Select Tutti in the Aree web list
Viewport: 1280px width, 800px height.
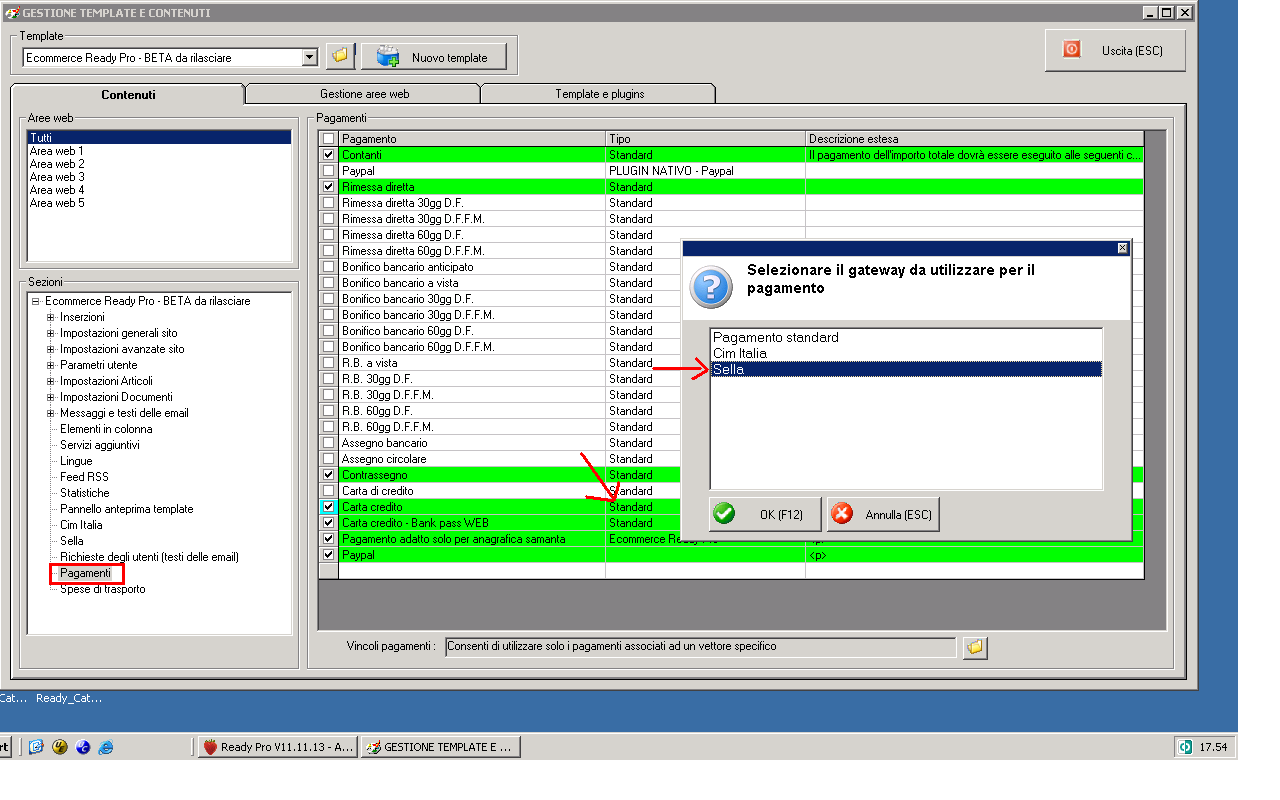tap(159, 137)
